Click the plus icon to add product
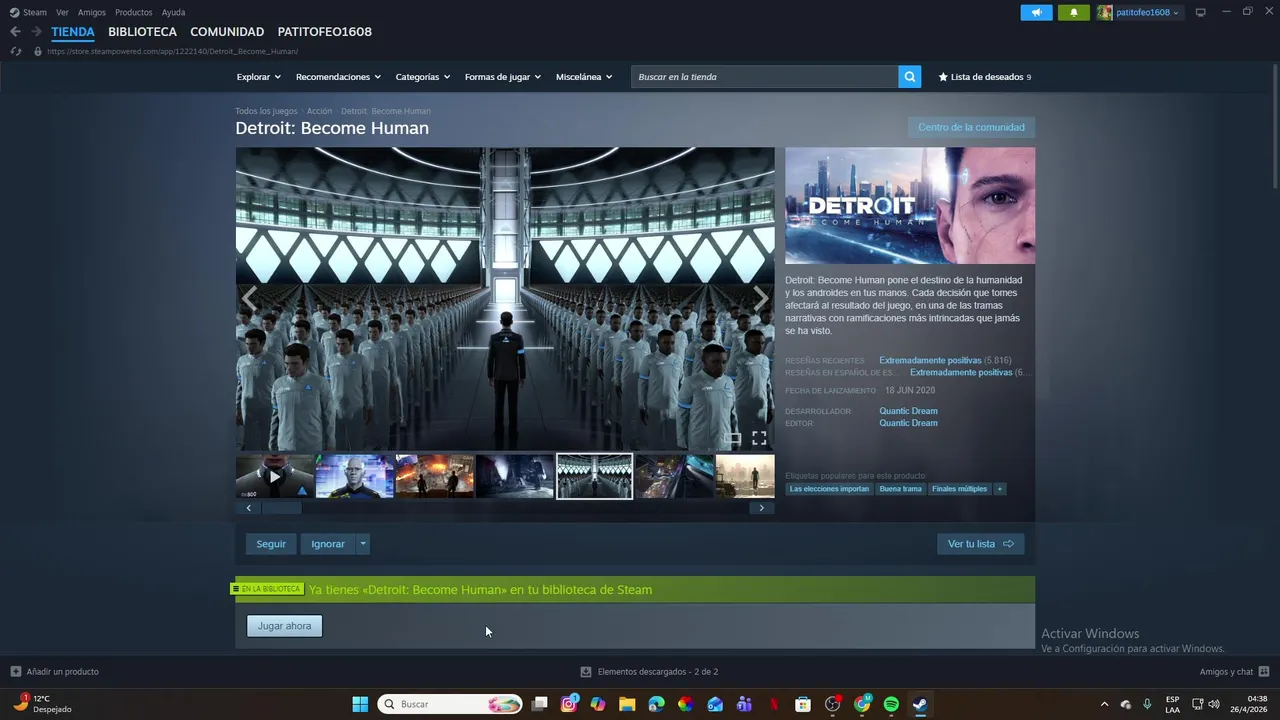 click(15, 672)
